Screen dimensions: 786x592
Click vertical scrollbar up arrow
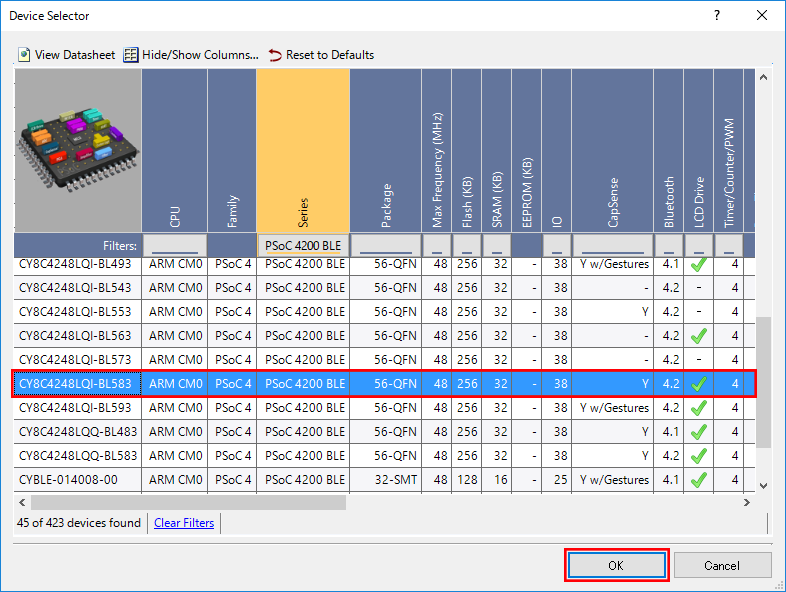pos(763,77)
